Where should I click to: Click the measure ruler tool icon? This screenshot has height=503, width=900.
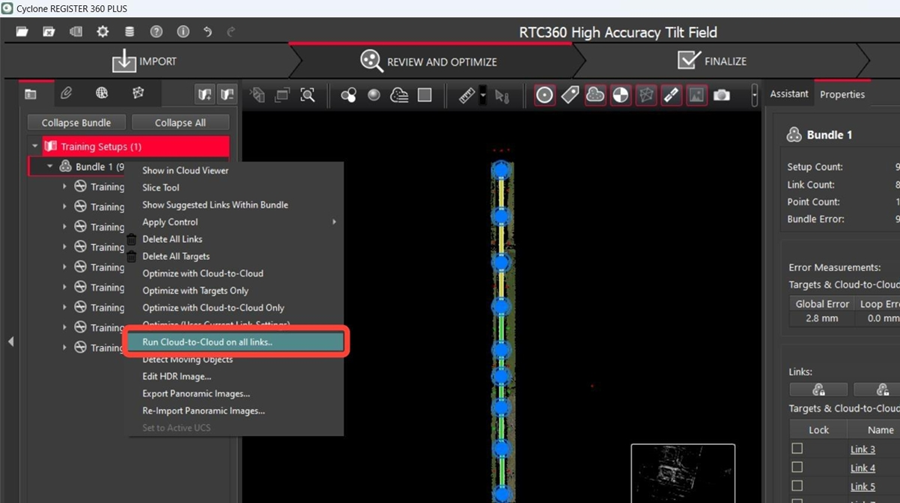467,95
